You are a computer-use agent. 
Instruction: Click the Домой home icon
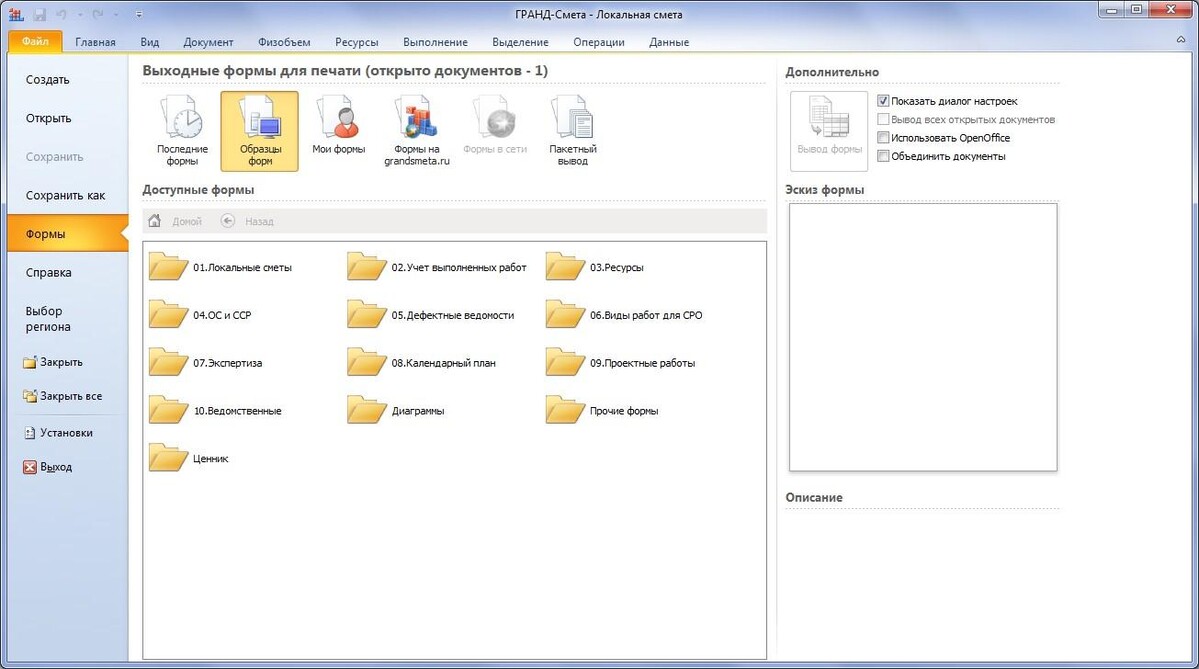pos(154,221)
